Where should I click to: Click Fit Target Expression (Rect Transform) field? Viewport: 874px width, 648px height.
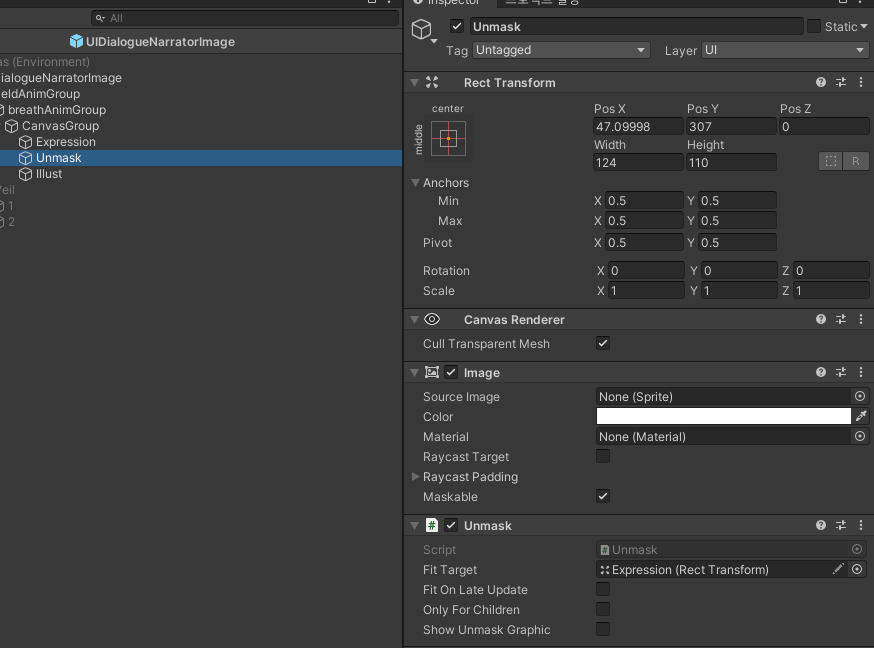pyautogui.click(x=713, y=569)
